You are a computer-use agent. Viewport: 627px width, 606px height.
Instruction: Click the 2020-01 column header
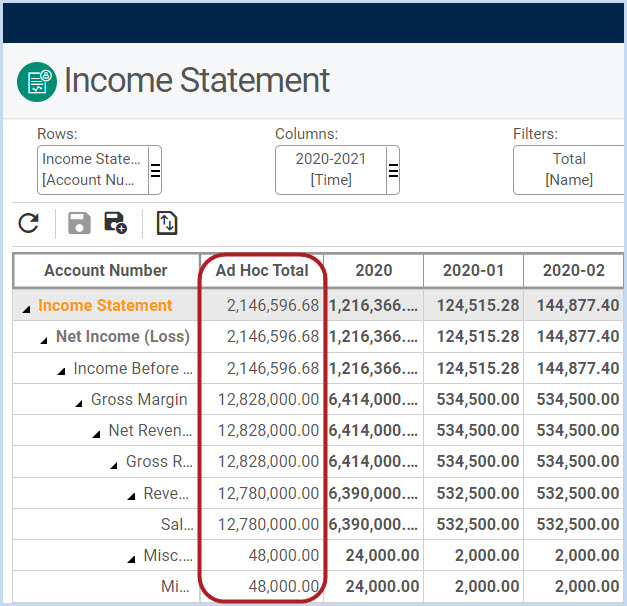coord(473,270)
